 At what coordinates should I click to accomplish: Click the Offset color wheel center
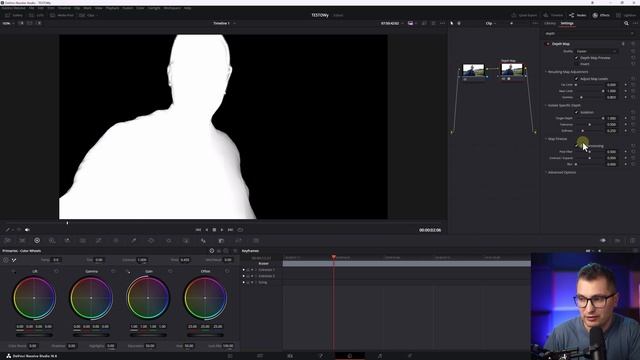(205, 298)
